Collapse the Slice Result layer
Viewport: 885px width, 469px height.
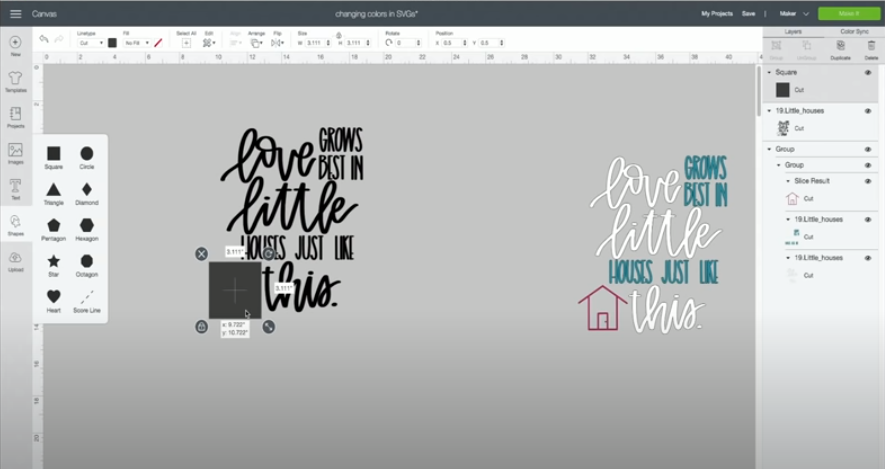point(788,181)
